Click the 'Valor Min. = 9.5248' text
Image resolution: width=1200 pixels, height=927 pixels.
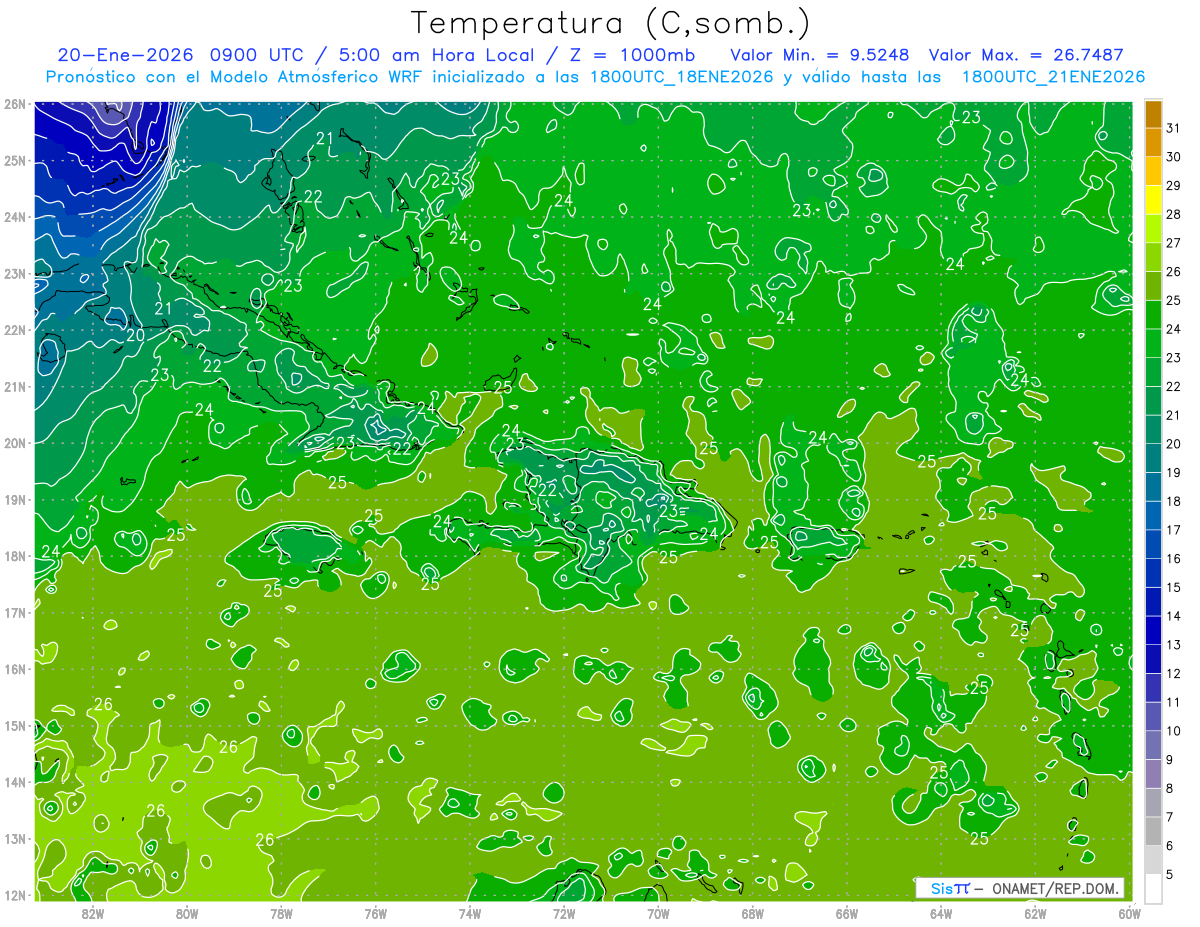point(820,55)
